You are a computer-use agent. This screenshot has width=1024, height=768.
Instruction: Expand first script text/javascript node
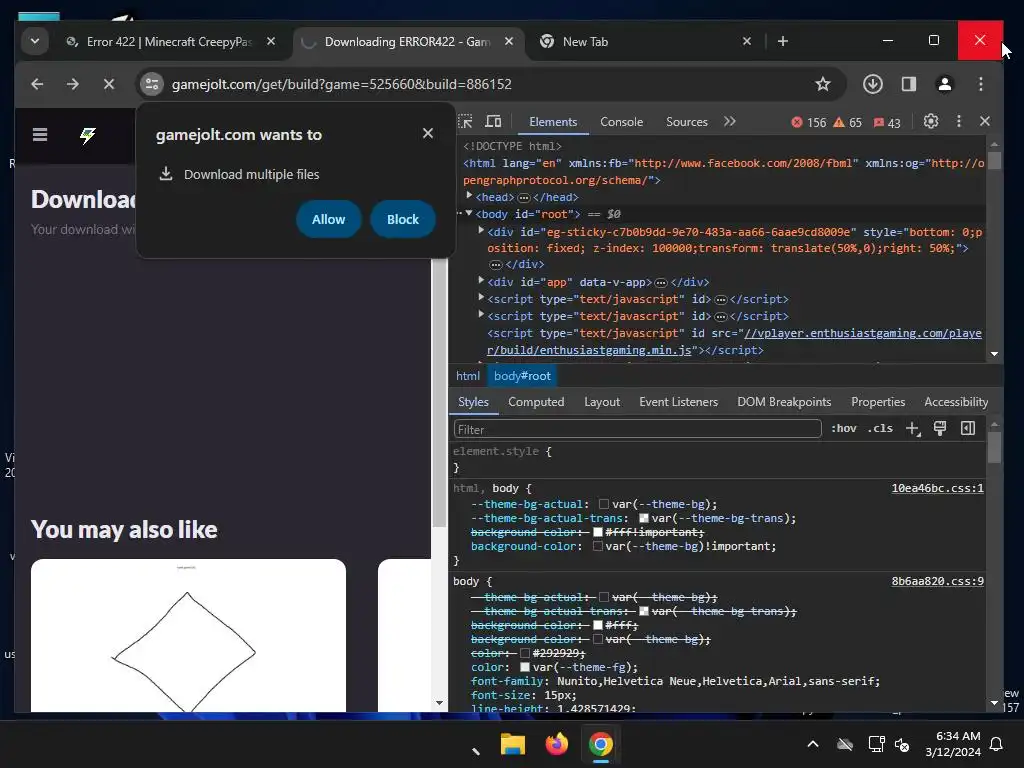coord(481,298)
